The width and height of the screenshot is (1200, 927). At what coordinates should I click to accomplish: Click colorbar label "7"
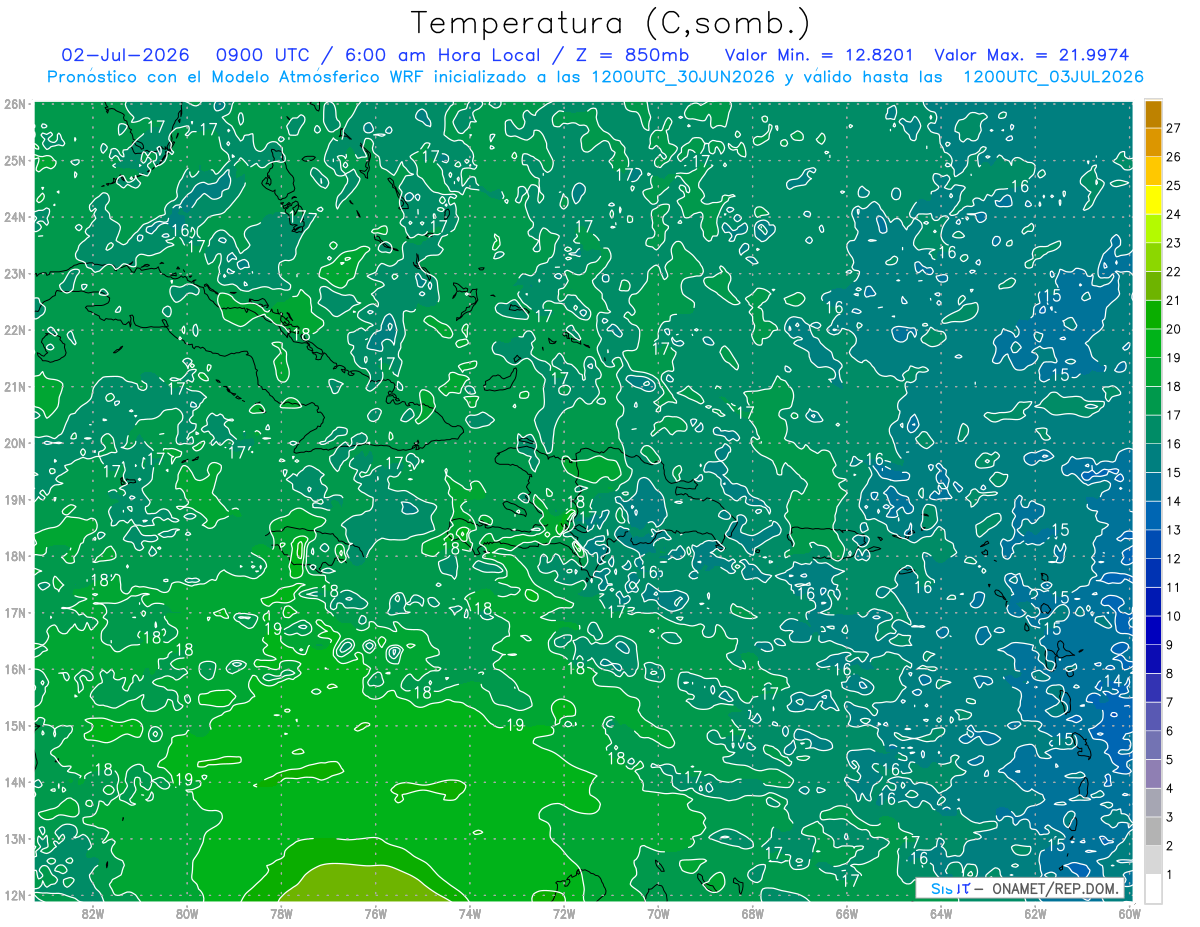coord(1170,702)
